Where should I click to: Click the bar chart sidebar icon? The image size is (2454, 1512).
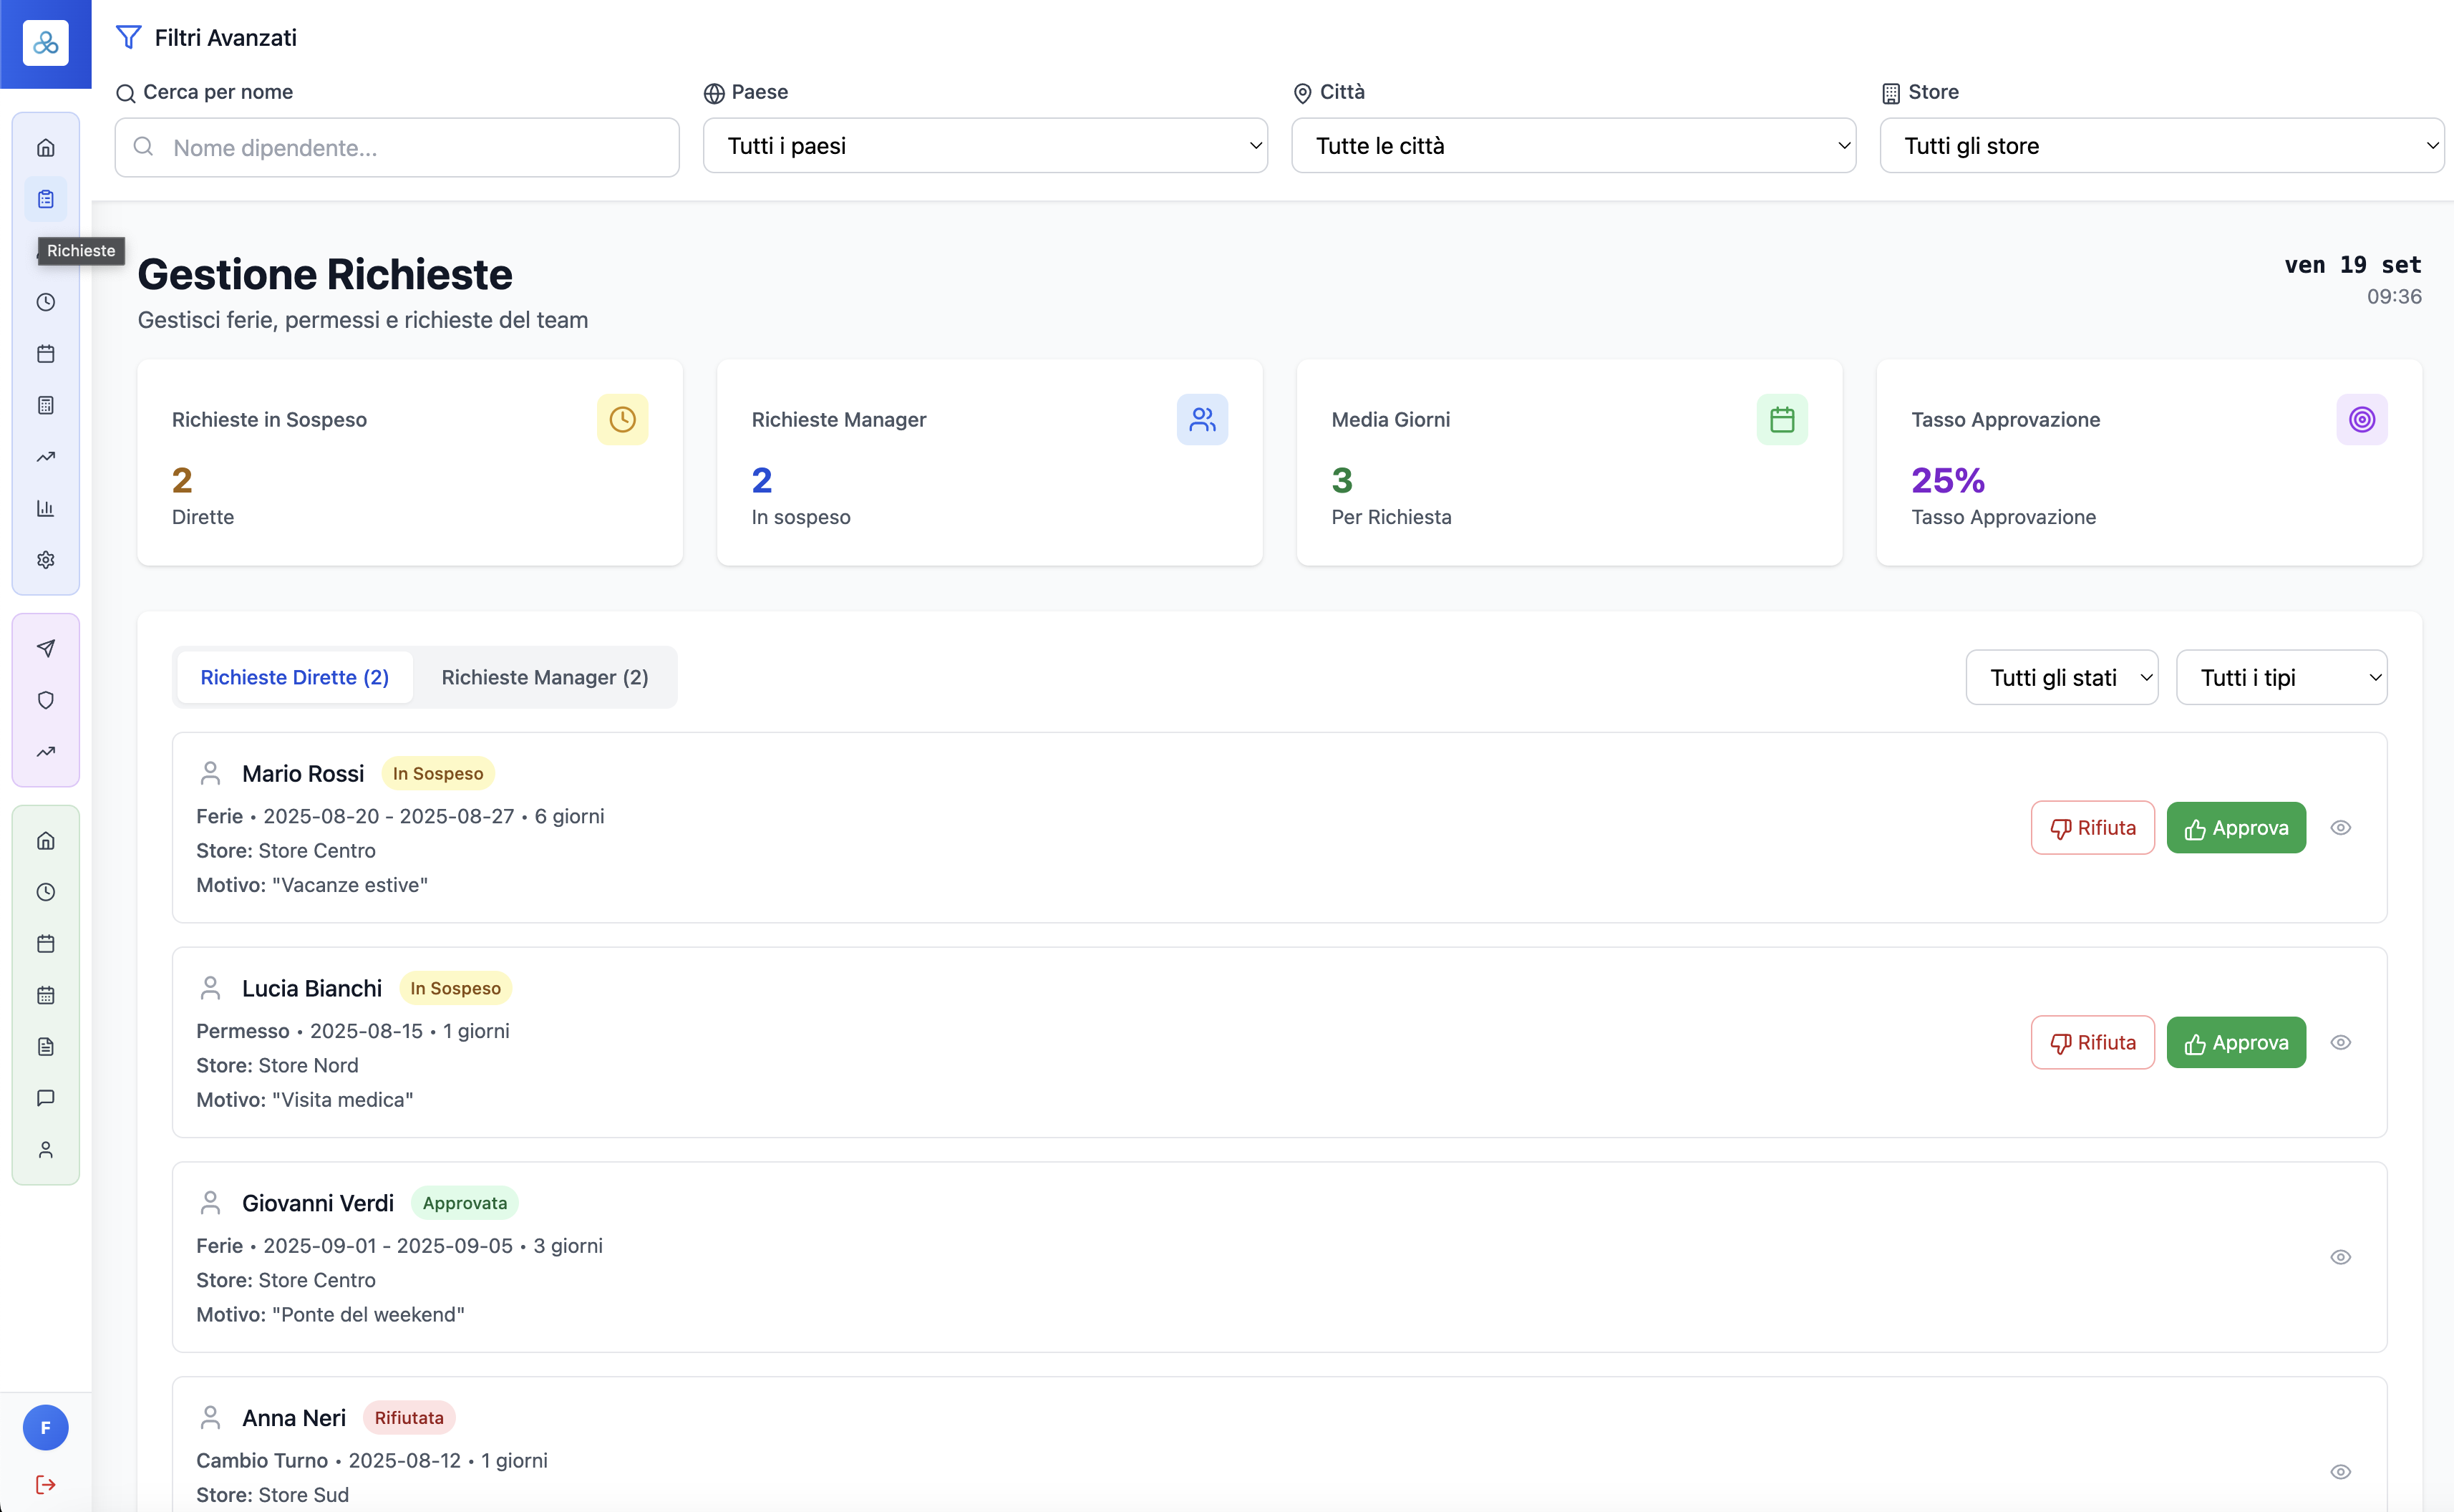click(x=46, y=508)
